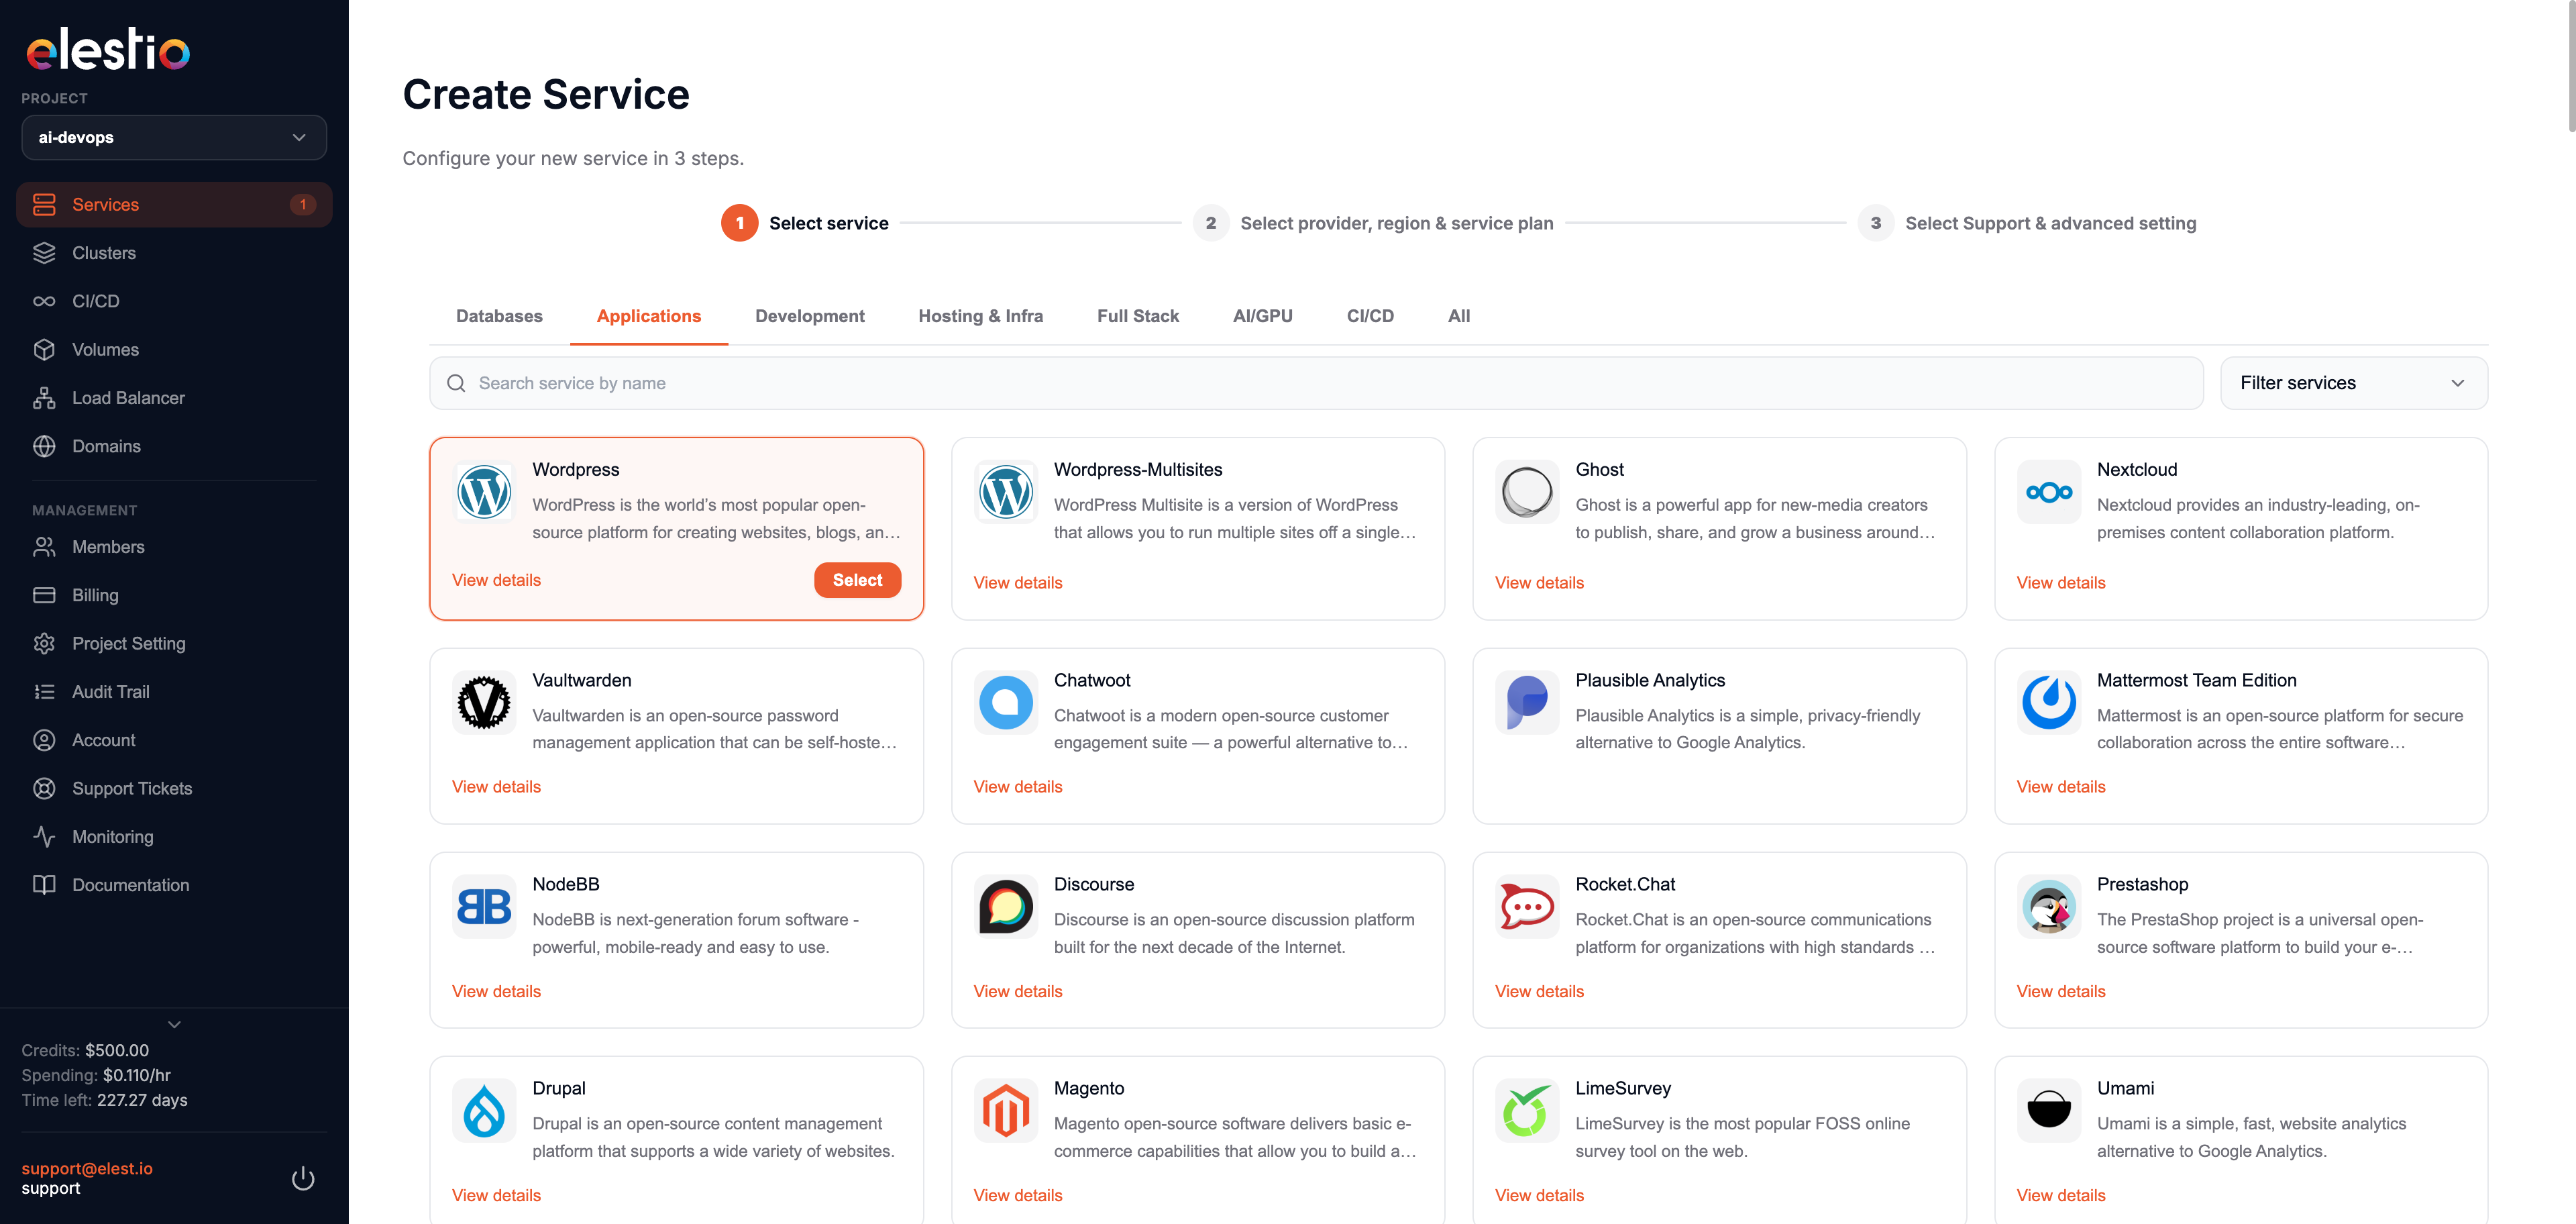
Task: Open View details for Chatwoot
Action: pyautogui.click(x=1018, y=787)
